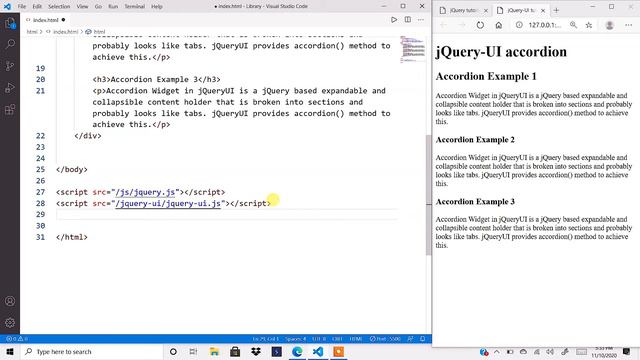Image resolution: width=640 pixels, height=360 pixels.
Task: Open the browser profile avatar
Action: click(x=610, y=25)
